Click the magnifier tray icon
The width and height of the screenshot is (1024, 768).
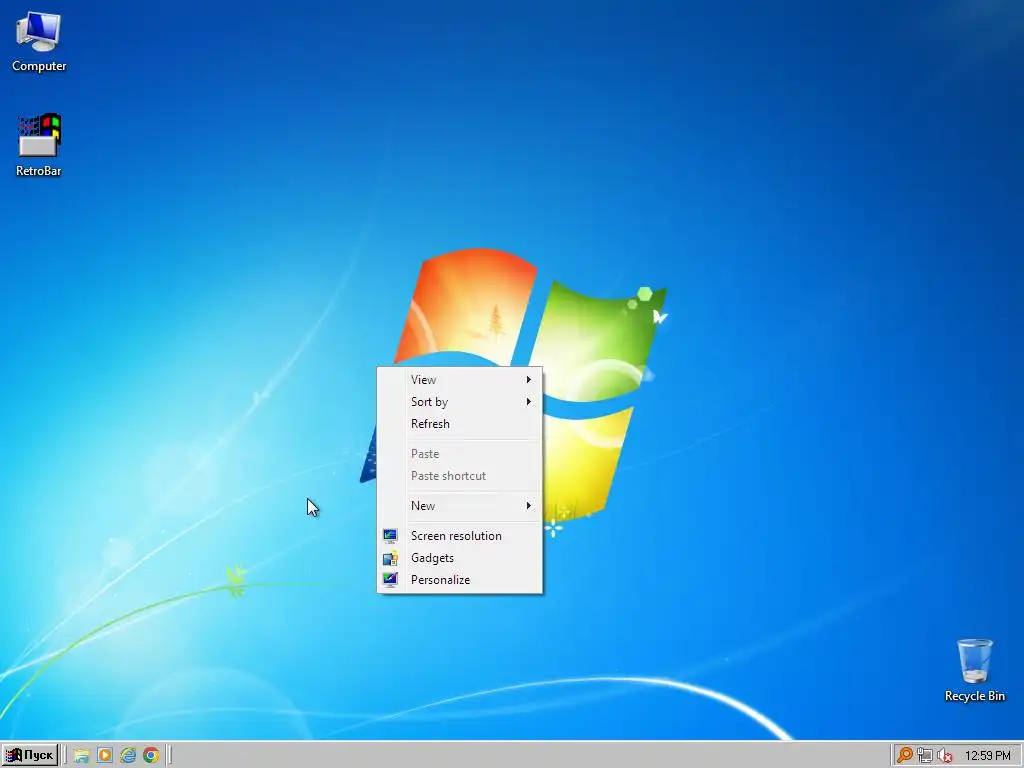(904, 756)
